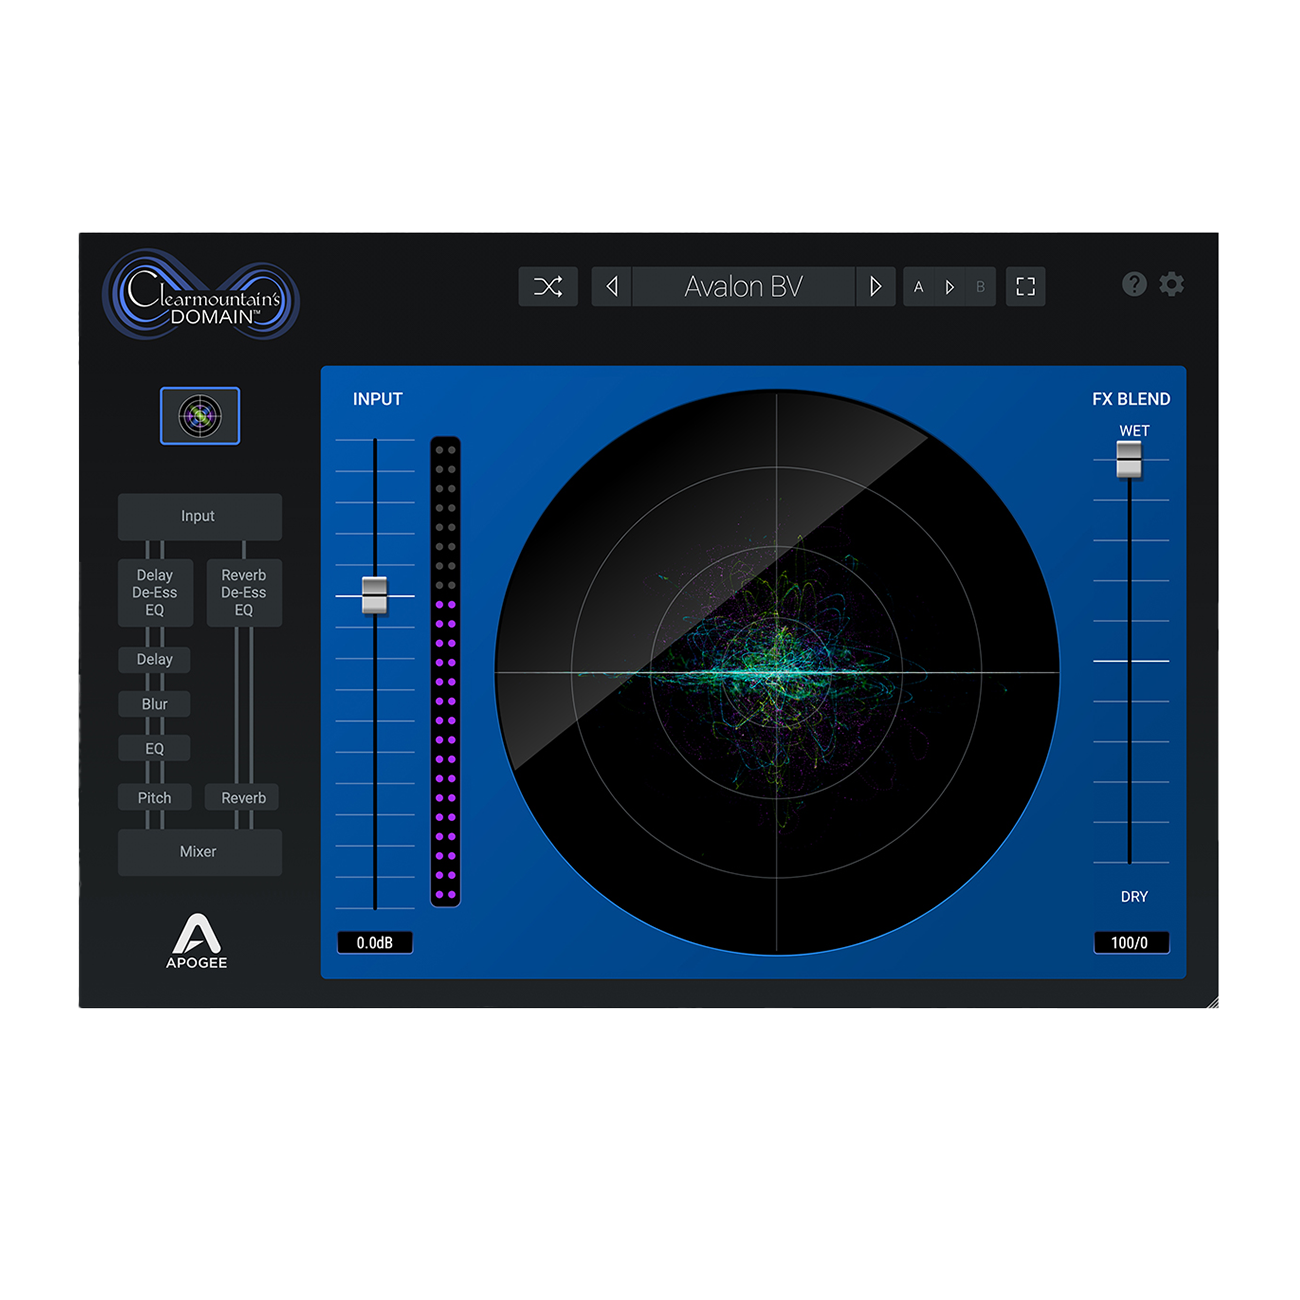Click the 0.0dB input value field
The height and width of the screenshot is (1300, 1300).
(x=375, y=942)
